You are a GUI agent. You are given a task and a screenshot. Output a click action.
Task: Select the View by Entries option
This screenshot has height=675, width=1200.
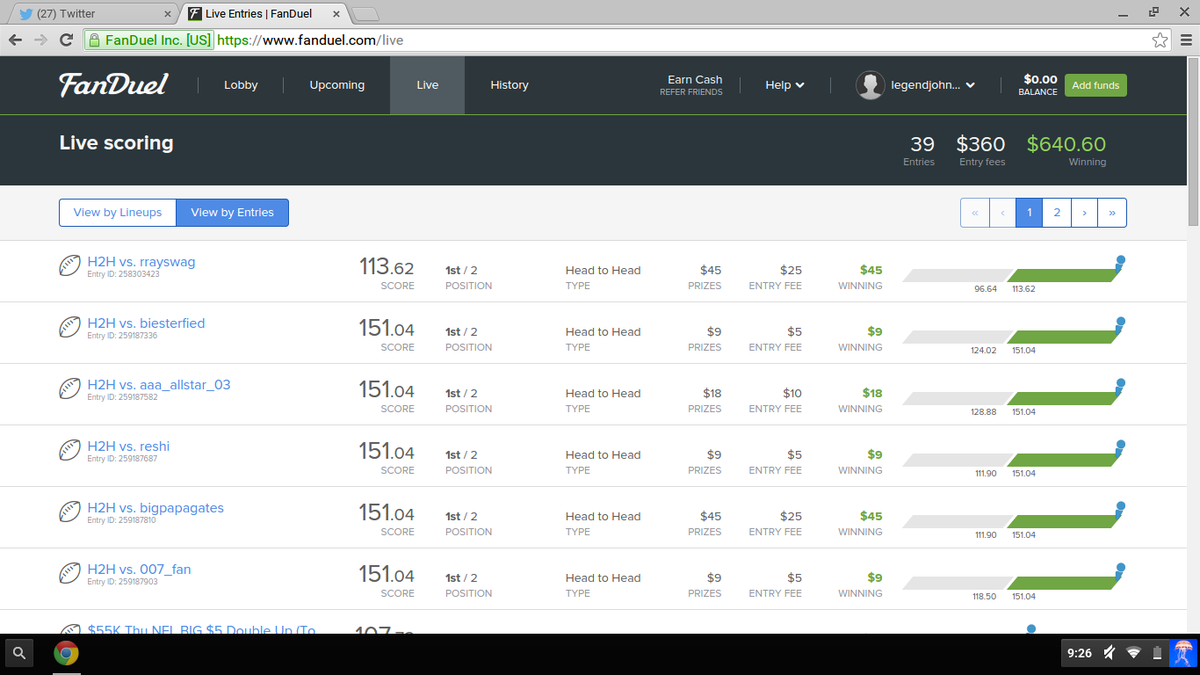(232, 212)
